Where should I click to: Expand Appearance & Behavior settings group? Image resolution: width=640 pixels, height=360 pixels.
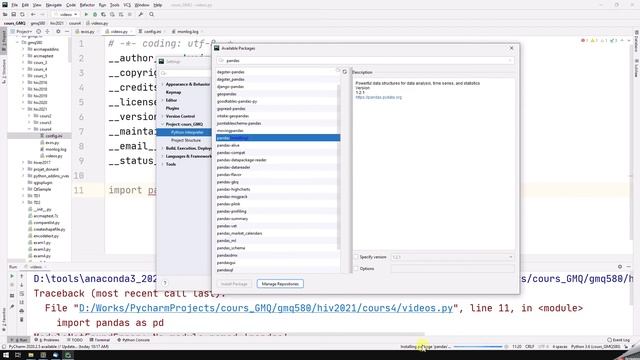click(x=163, y=84)
